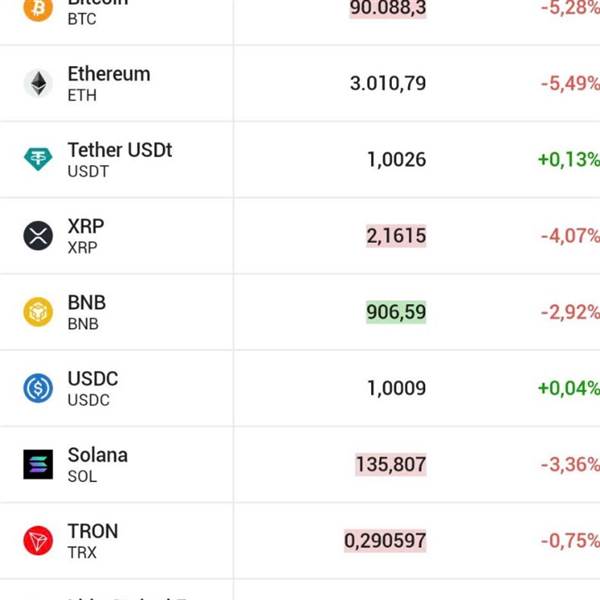The width and height of the screenshot is (600, 600).
Task: Click the BTC ticker symbol label
Action: [x=82, y=19]
